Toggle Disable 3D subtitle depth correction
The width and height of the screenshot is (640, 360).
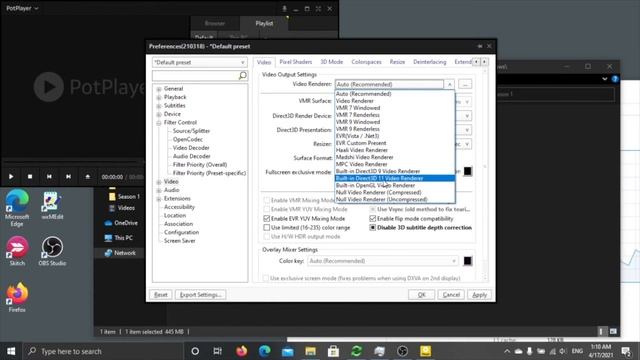tap(373, 227)
